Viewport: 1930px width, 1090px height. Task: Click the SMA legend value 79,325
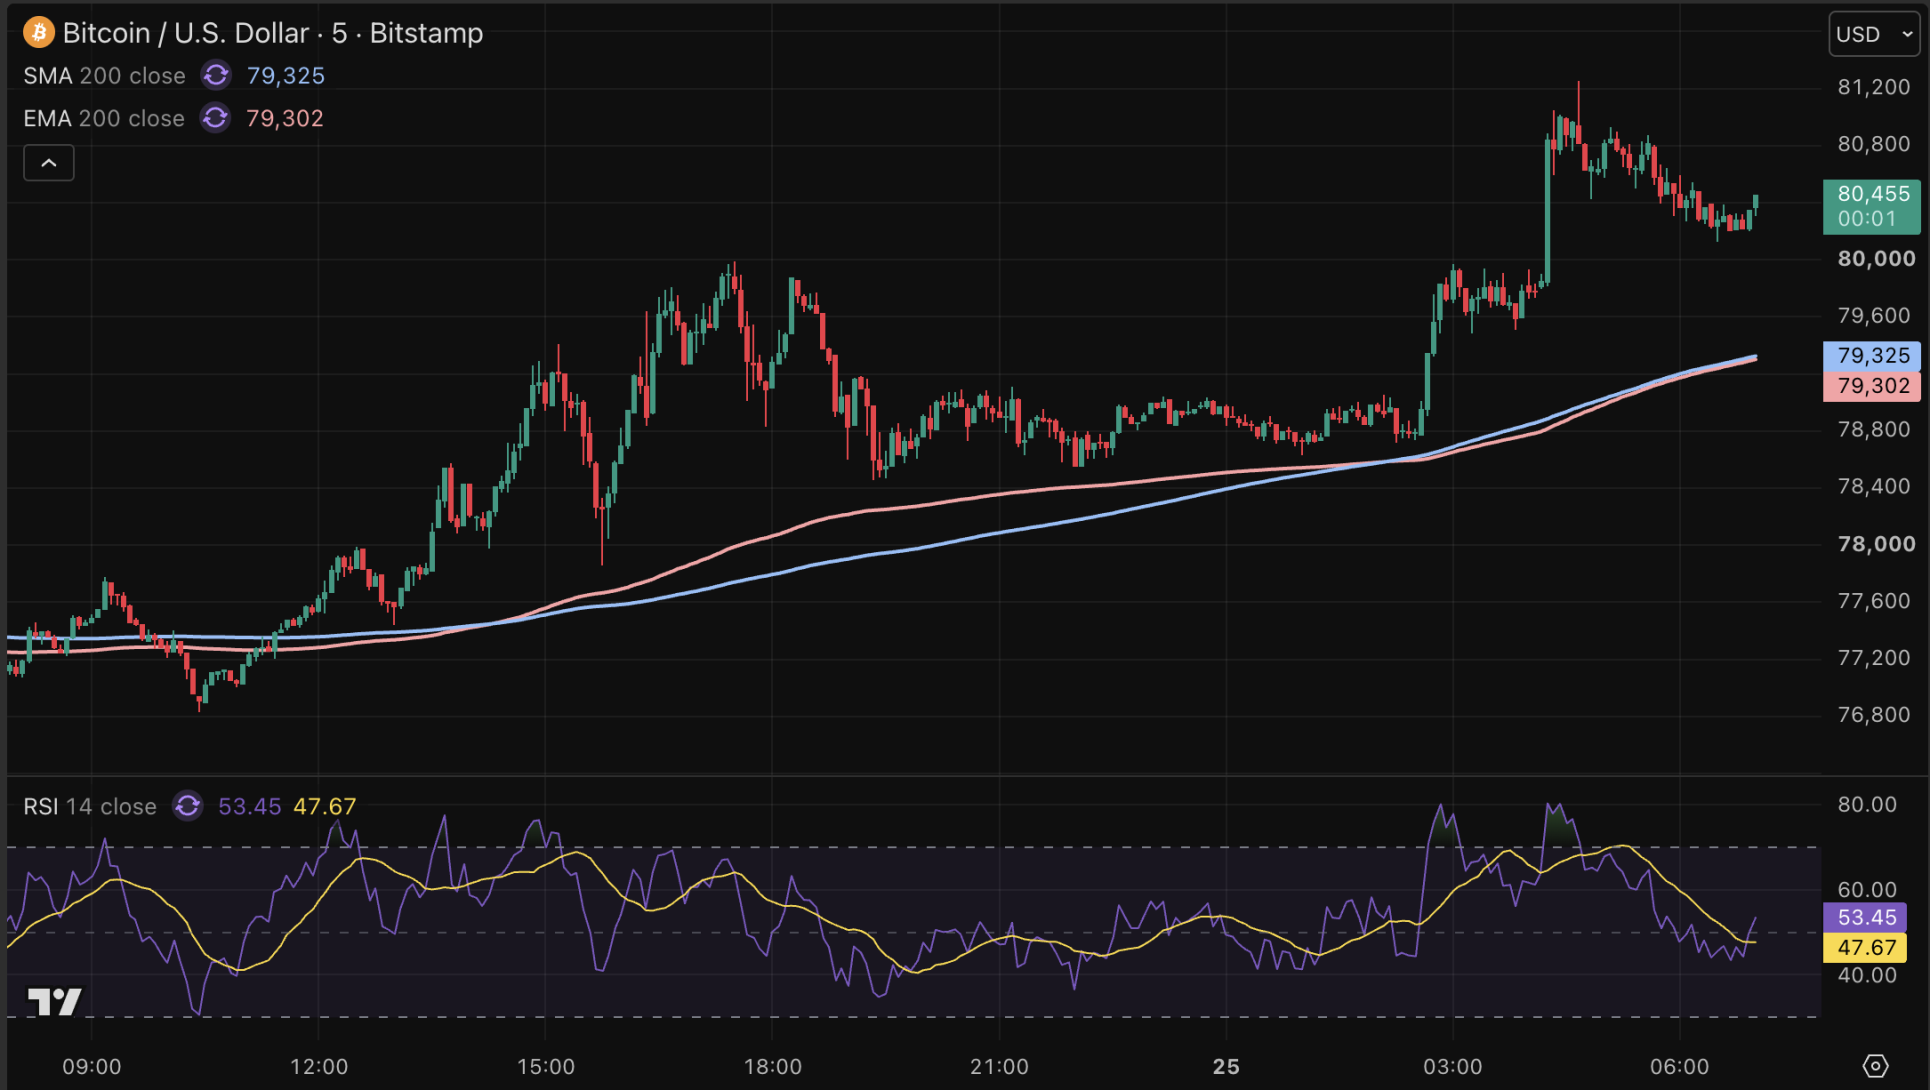(286, 76)
